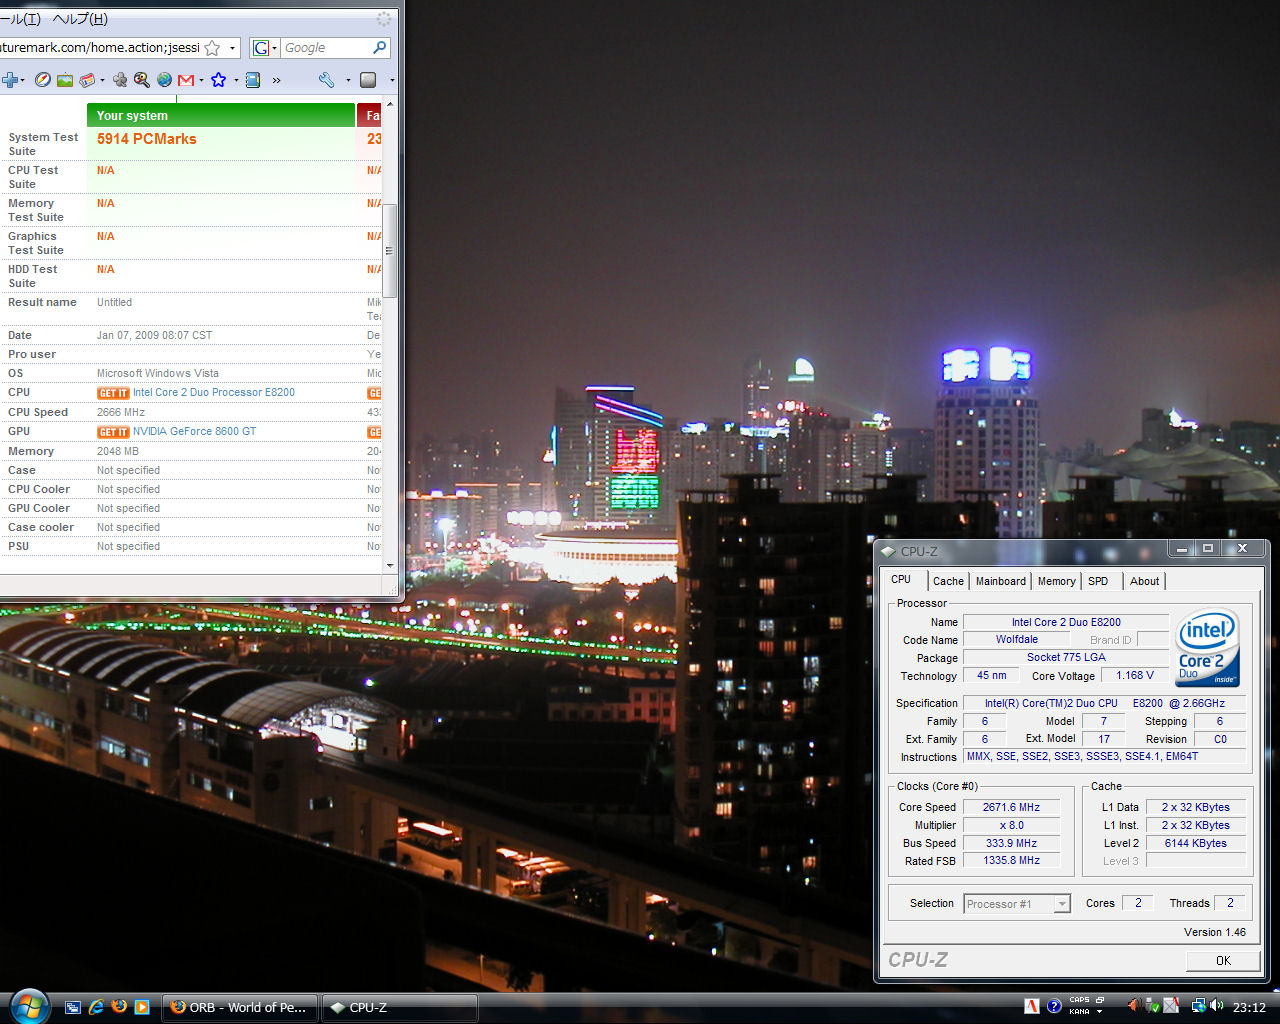Screen dimensions: 1280x1024
Task: Click into the Google search field
Action: [x=326, y=48]
